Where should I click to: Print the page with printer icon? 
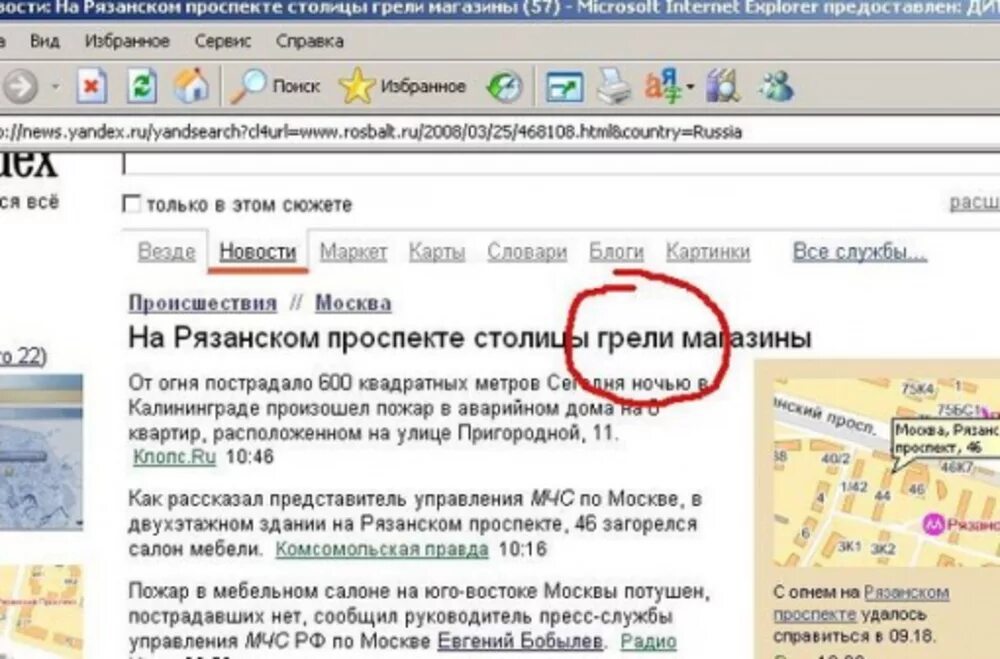pos(614,86)
